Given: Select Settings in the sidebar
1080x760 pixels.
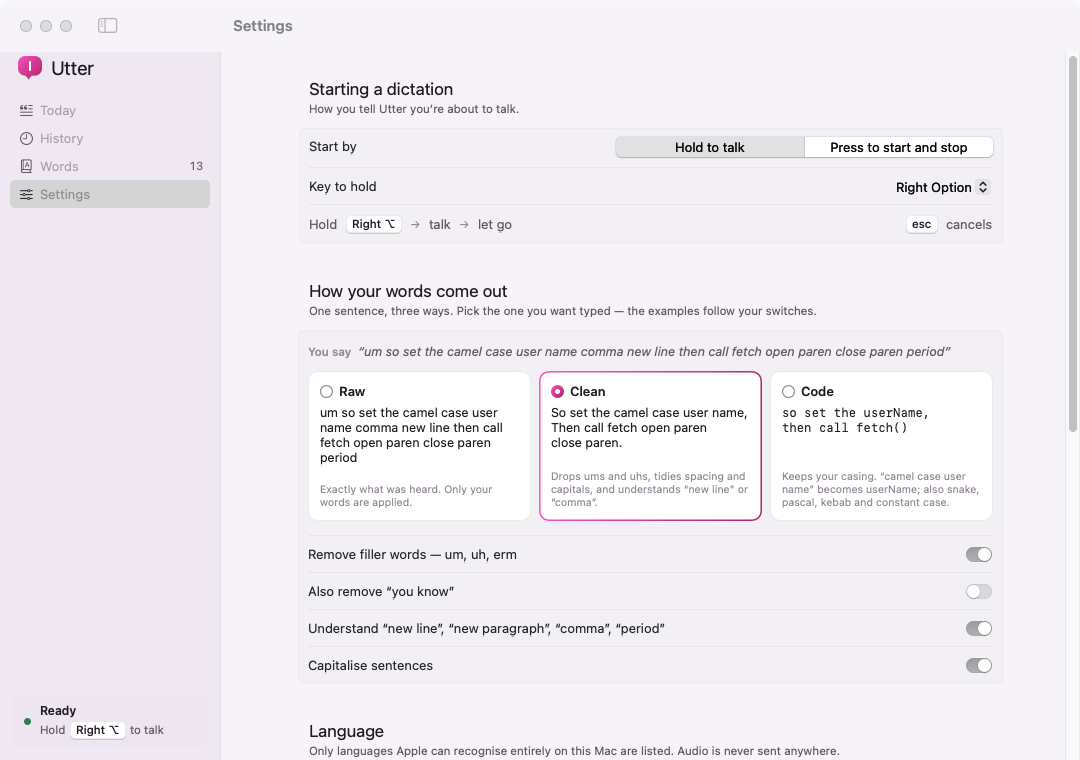Looking at the screenshot, I should click(110, 194).
